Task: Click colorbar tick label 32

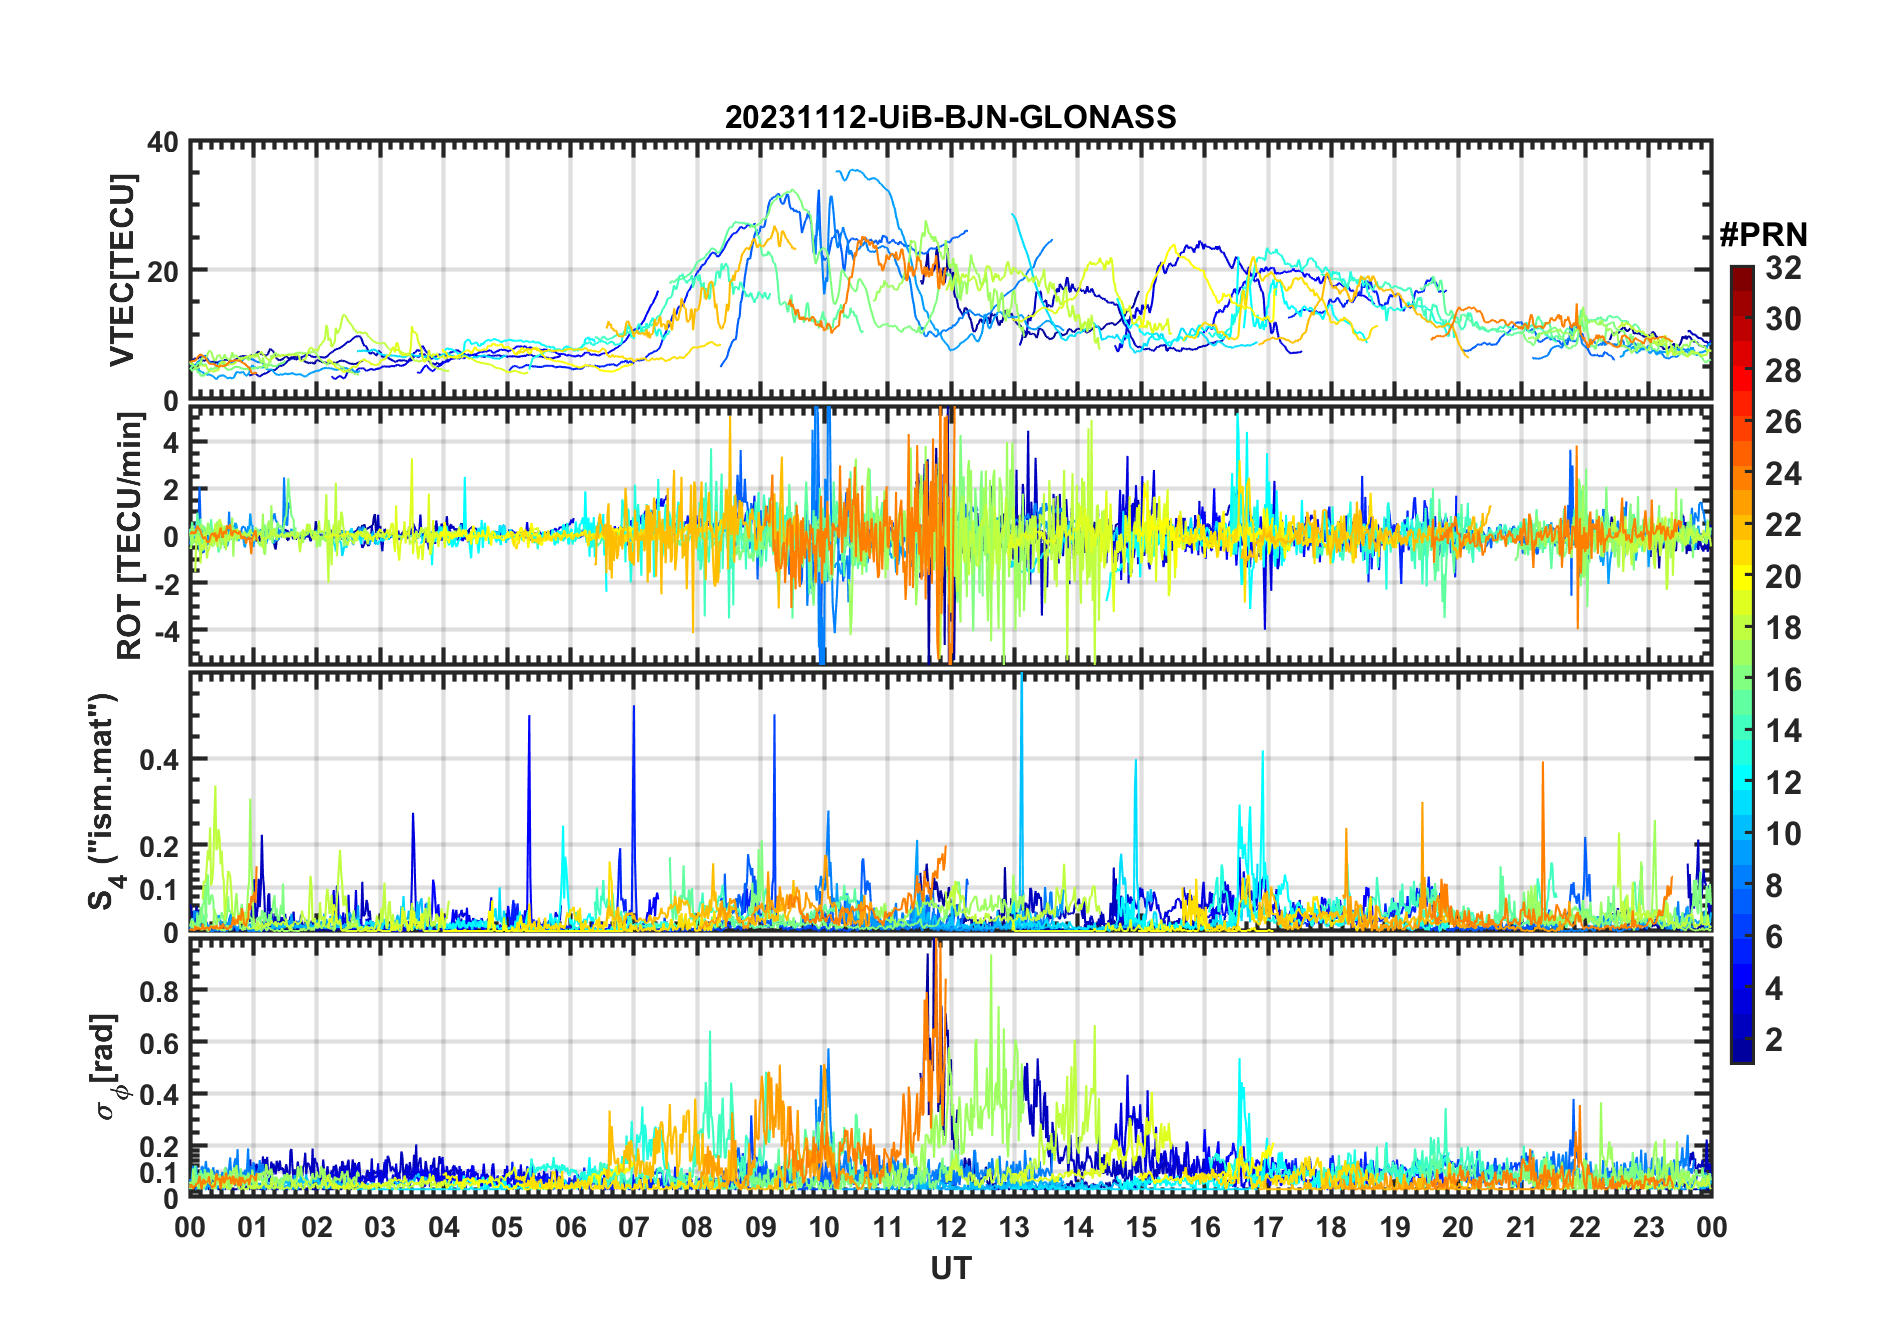Action: click(1783, 268)
